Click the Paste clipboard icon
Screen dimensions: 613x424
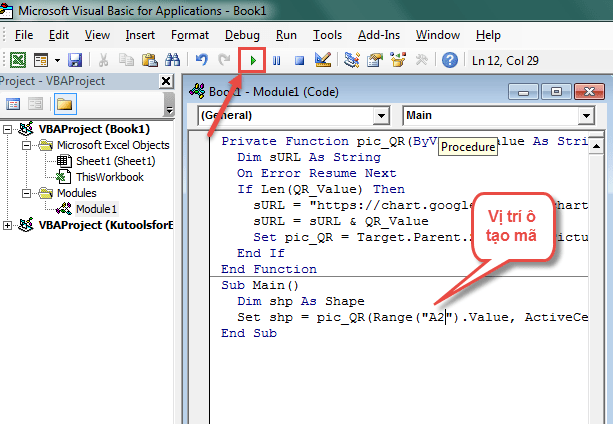click(149, 60)
